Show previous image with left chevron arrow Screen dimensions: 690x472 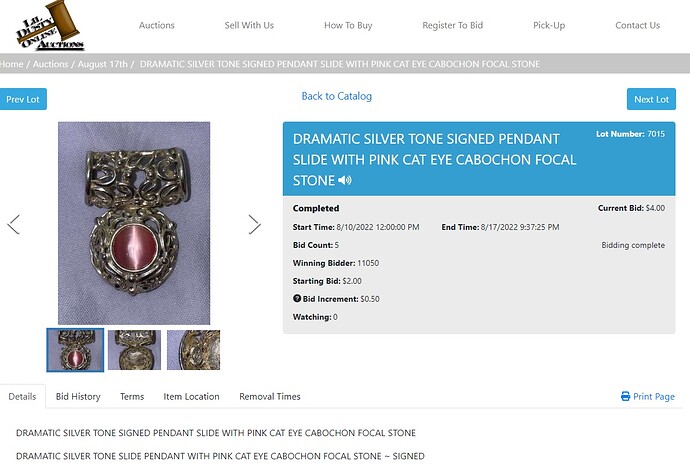[x=14, y=224]
